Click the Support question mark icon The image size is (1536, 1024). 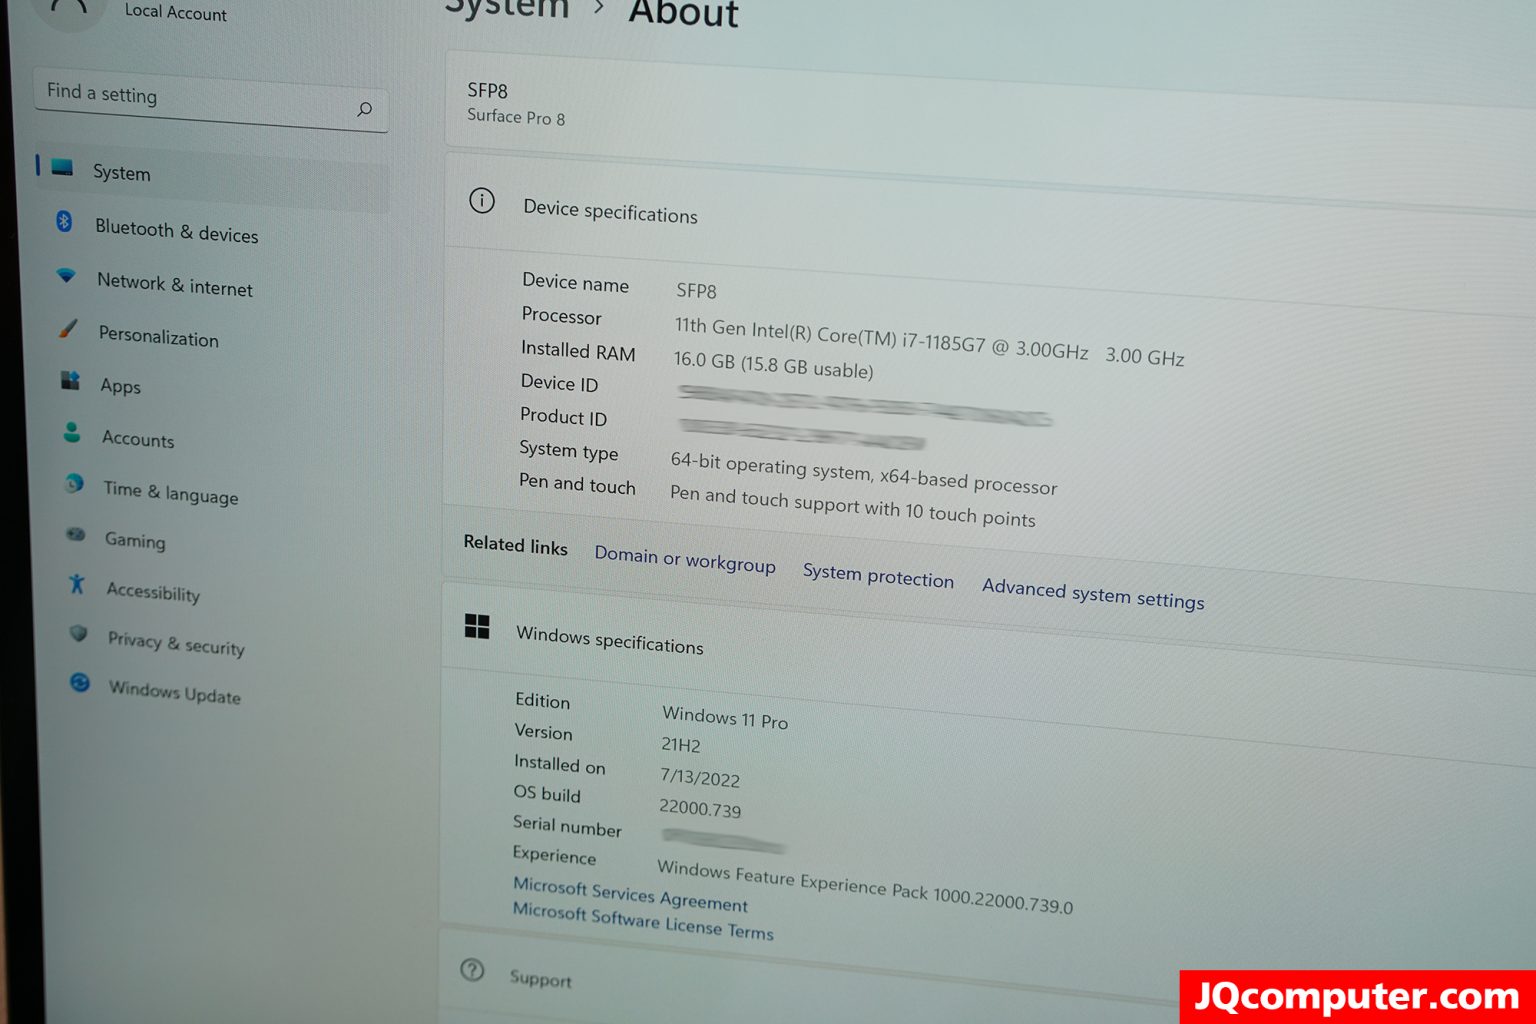point(472,970)
